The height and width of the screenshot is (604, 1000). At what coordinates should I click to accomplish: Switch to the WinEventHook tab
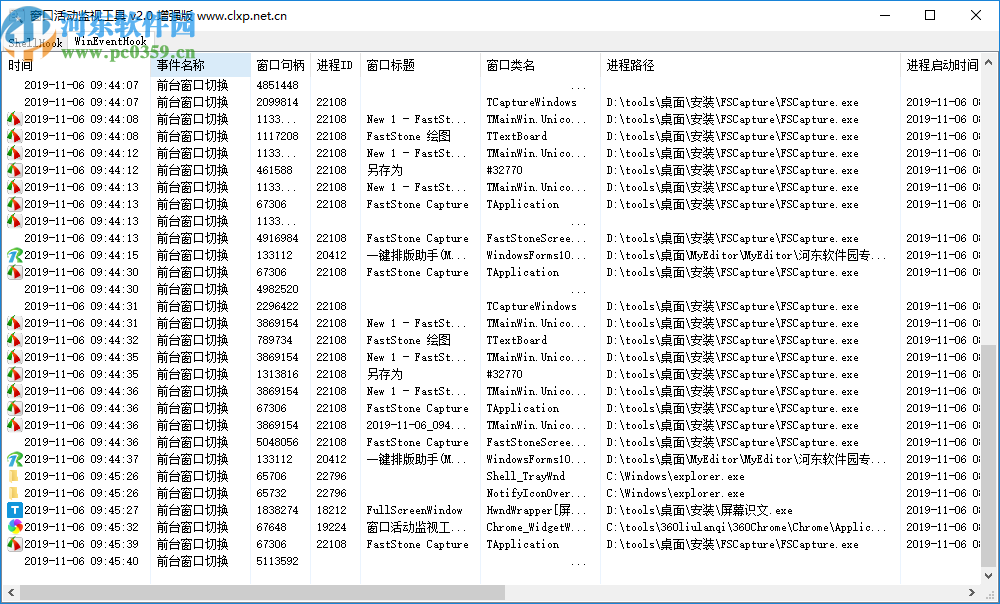pyautogui.click(x=110, y=41)
